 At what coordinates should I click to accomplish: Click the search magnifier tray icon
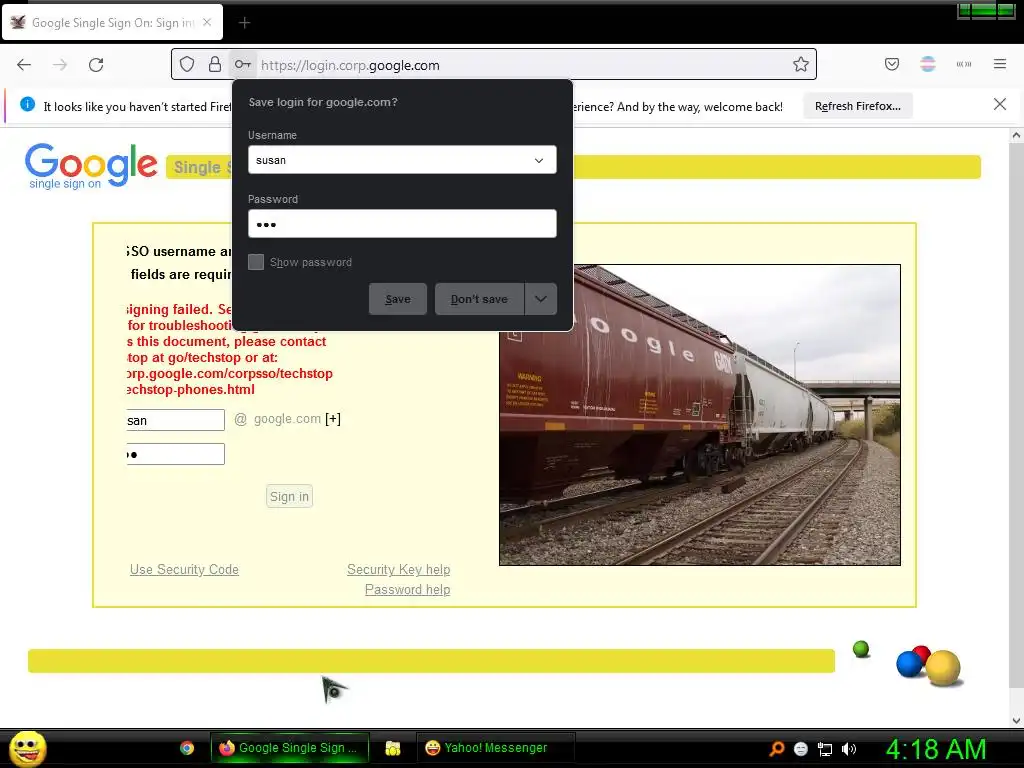(776, 748)
